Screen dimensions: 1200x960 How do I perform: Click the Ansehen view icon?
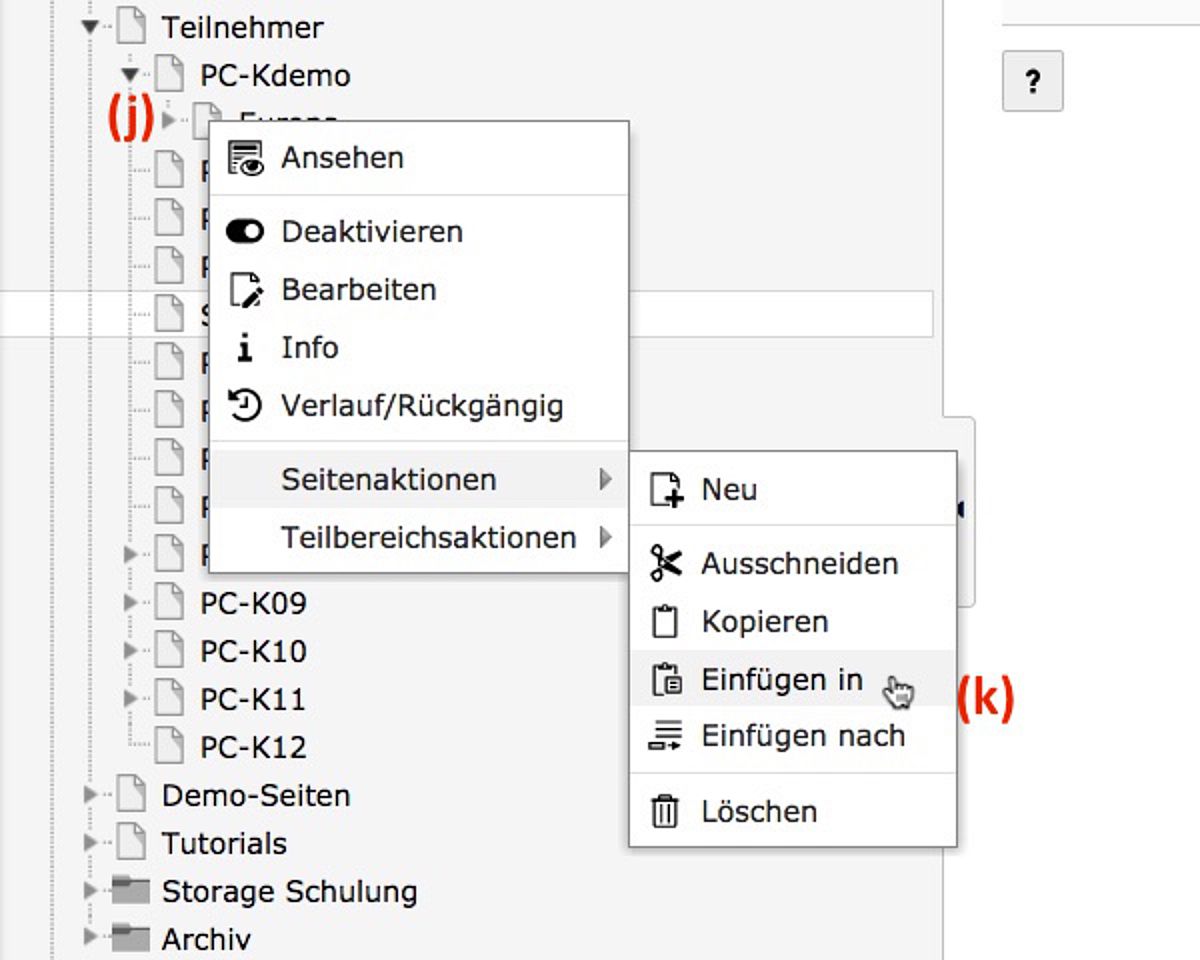[245, 158]
